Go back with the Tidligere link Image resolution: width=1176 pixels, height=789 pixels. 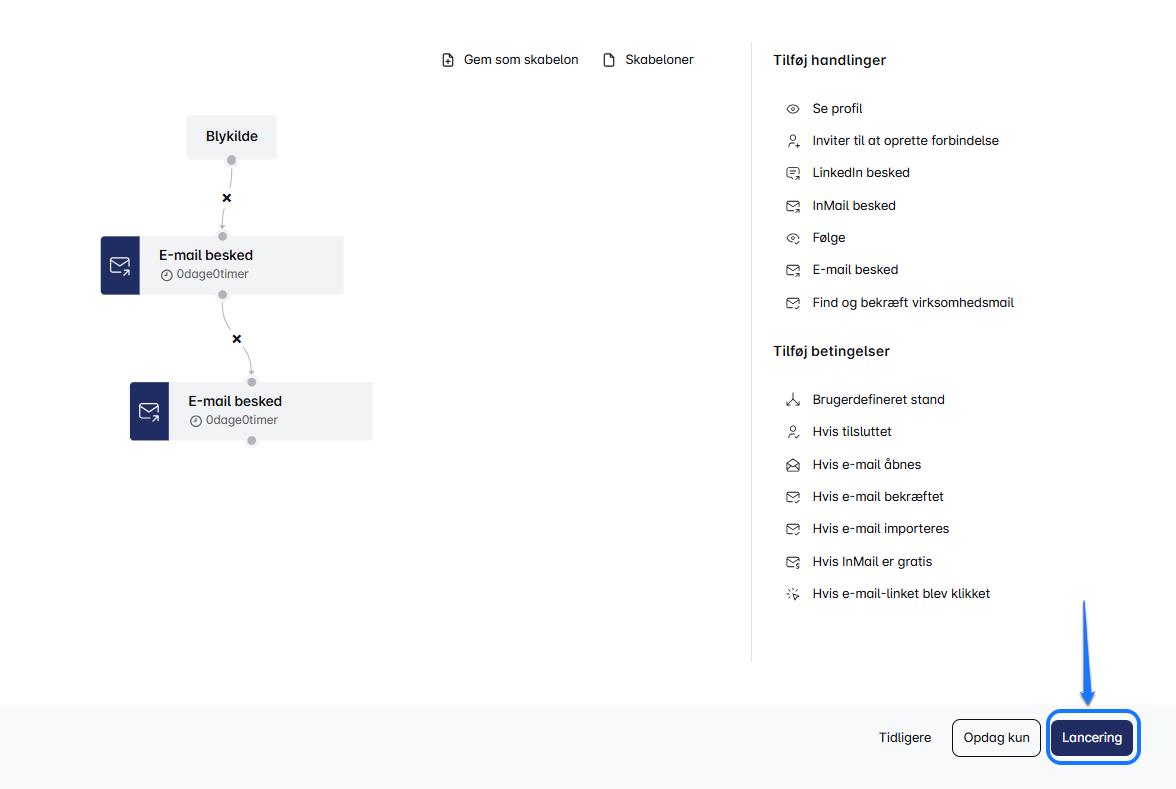904,738
